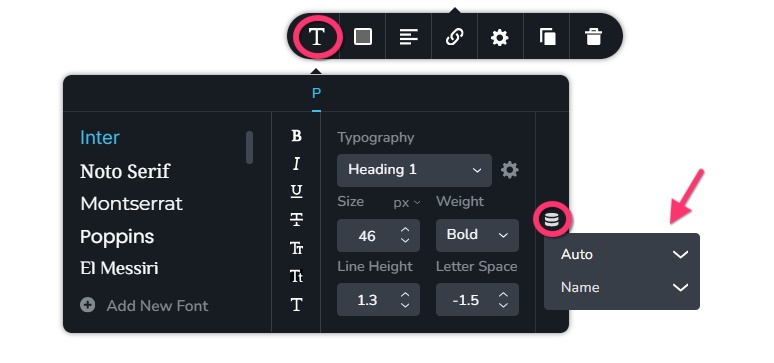Click the Typography label text
The image size is (774, 363).
pos(376,137)
